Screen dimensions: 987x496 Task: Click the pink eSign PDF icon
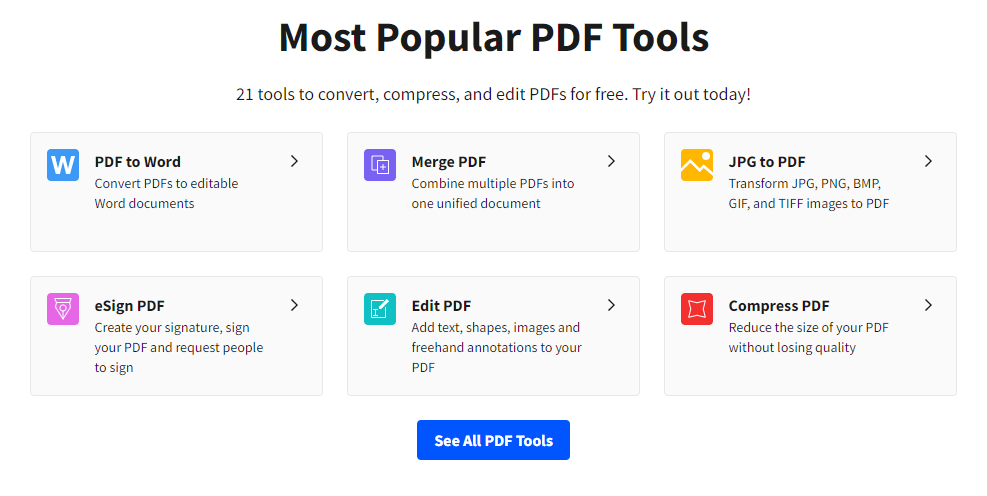pos(63,309)
